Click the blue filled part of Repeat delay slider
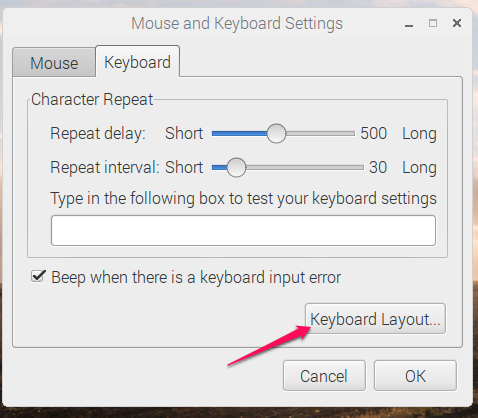 tap(239, 133)
